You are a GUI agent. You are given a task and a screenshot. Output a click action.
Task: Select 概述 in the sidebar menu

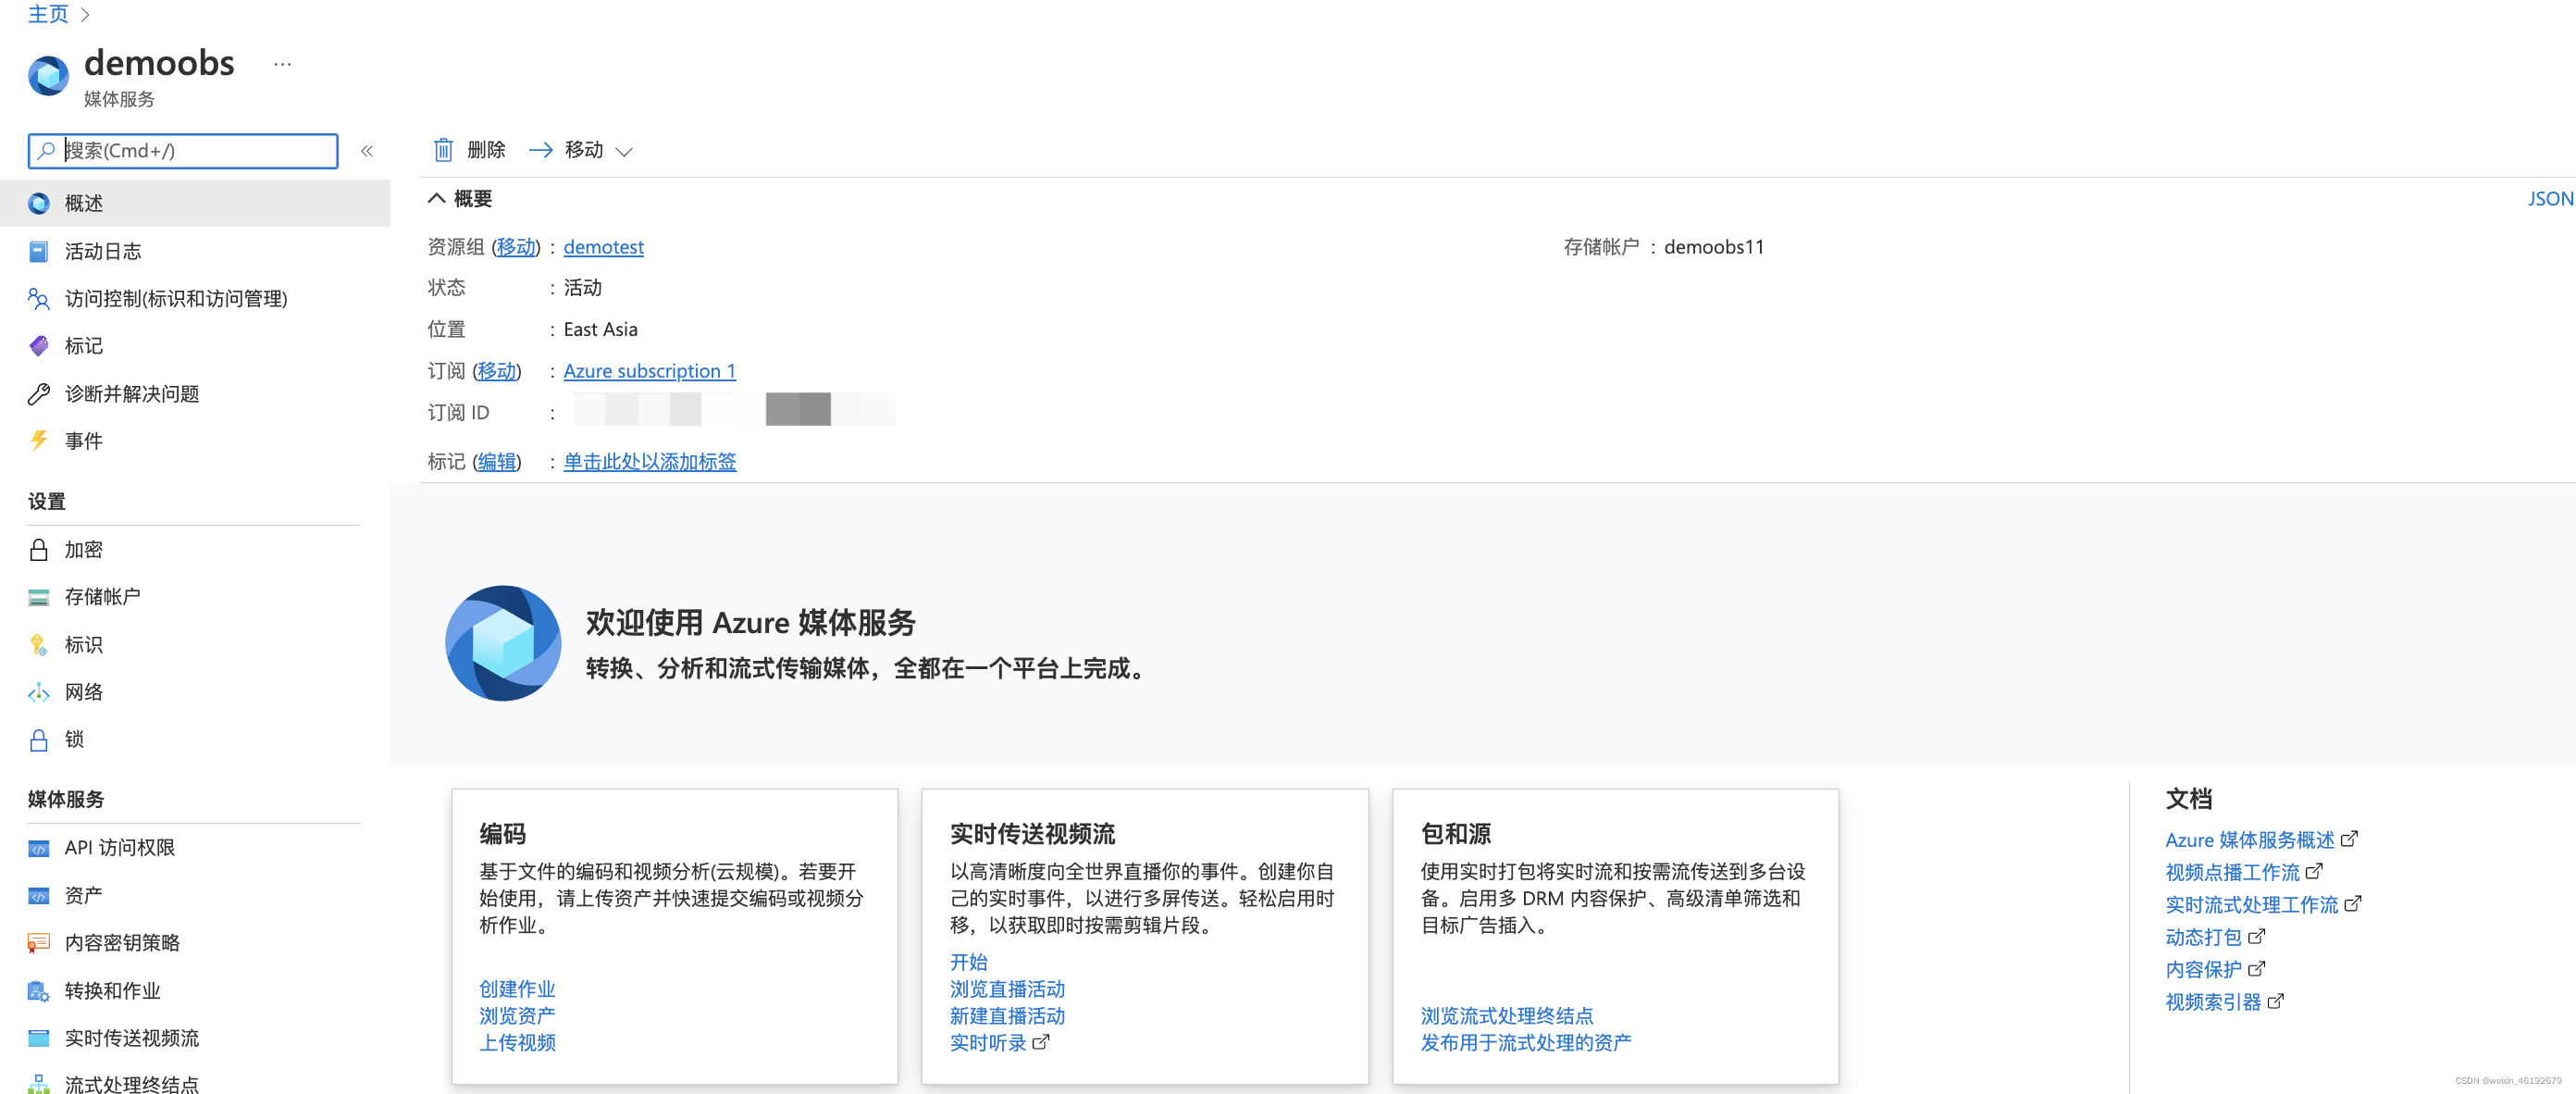195,204
